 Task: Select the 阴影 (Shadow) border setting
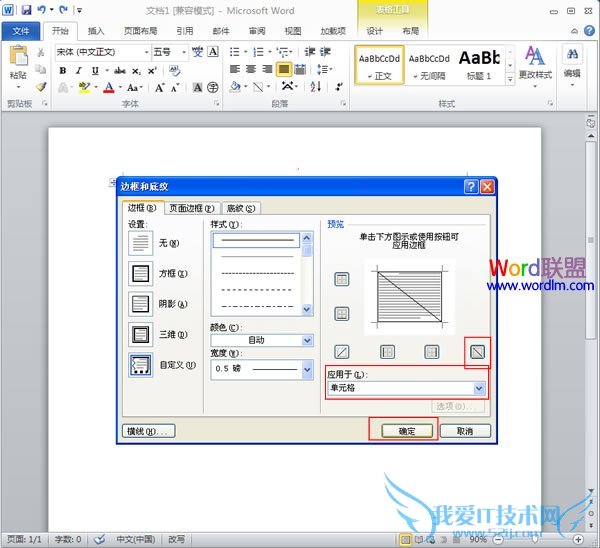click(x=140, y=304)
